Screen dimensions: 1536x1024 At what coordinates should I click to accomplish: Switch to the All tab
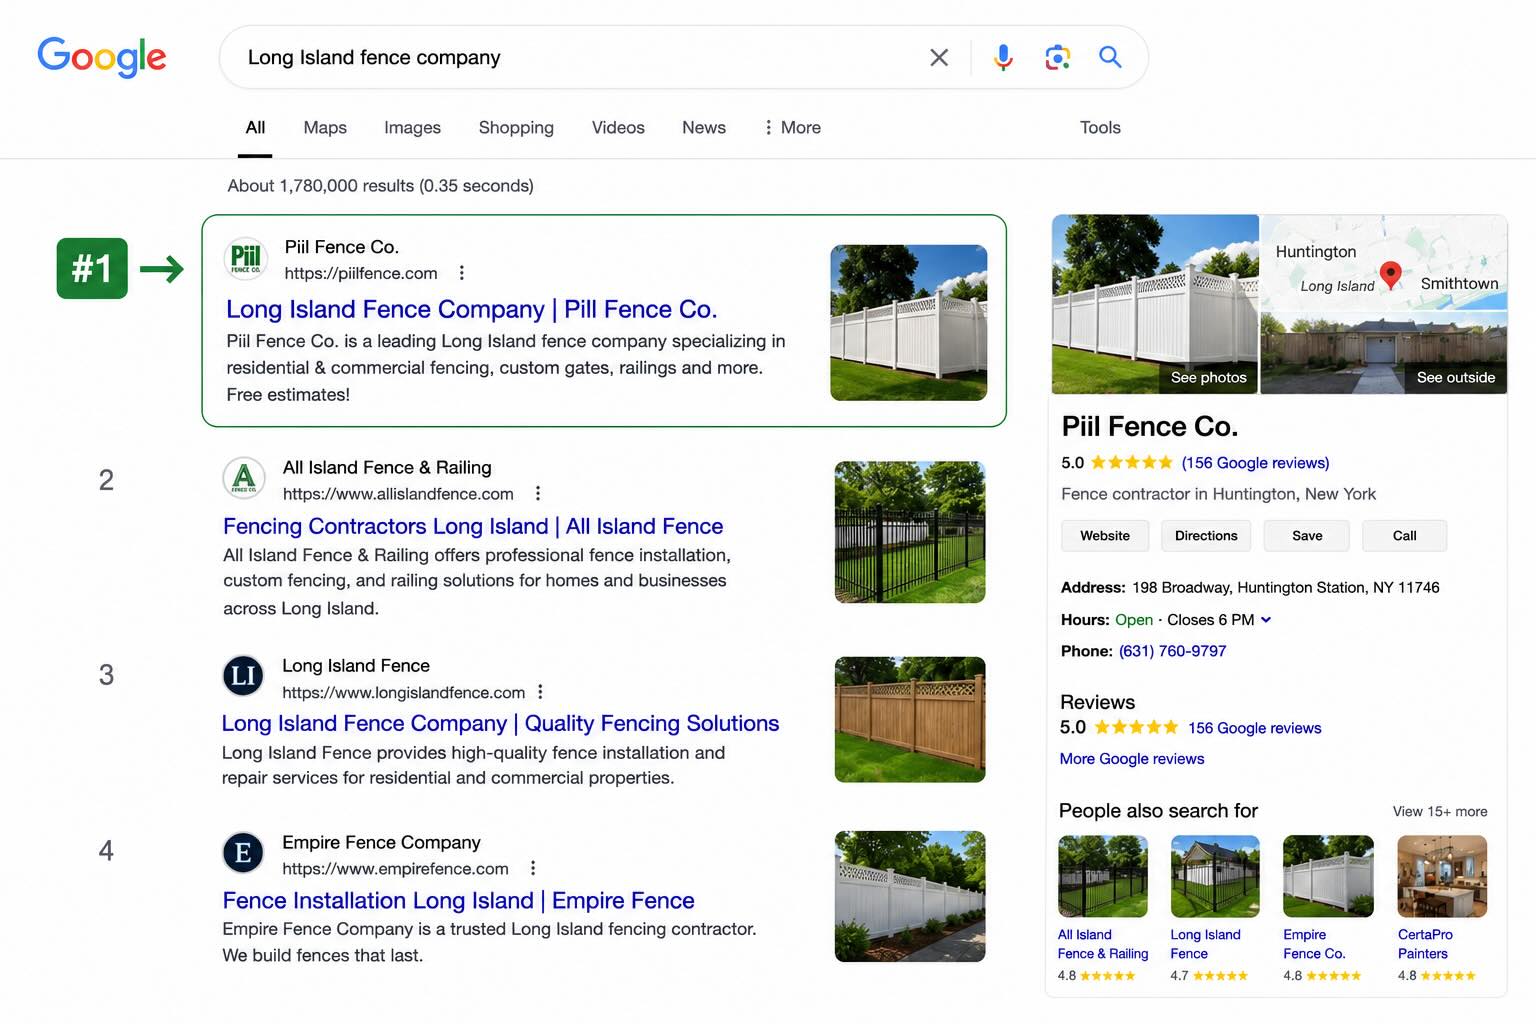click(x=255, y=128)
